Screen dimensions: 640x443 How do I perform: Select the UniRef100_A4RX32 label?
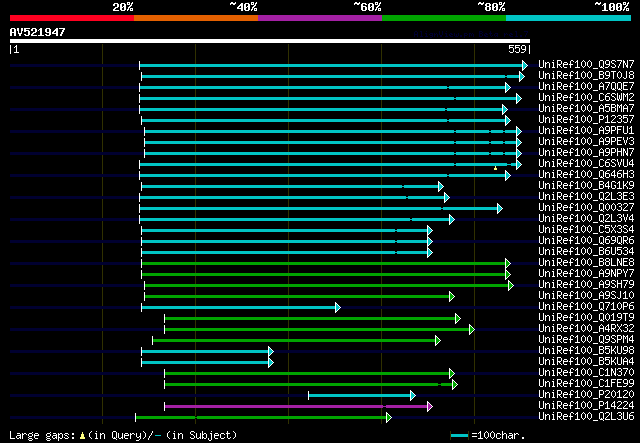click(586, 328)
